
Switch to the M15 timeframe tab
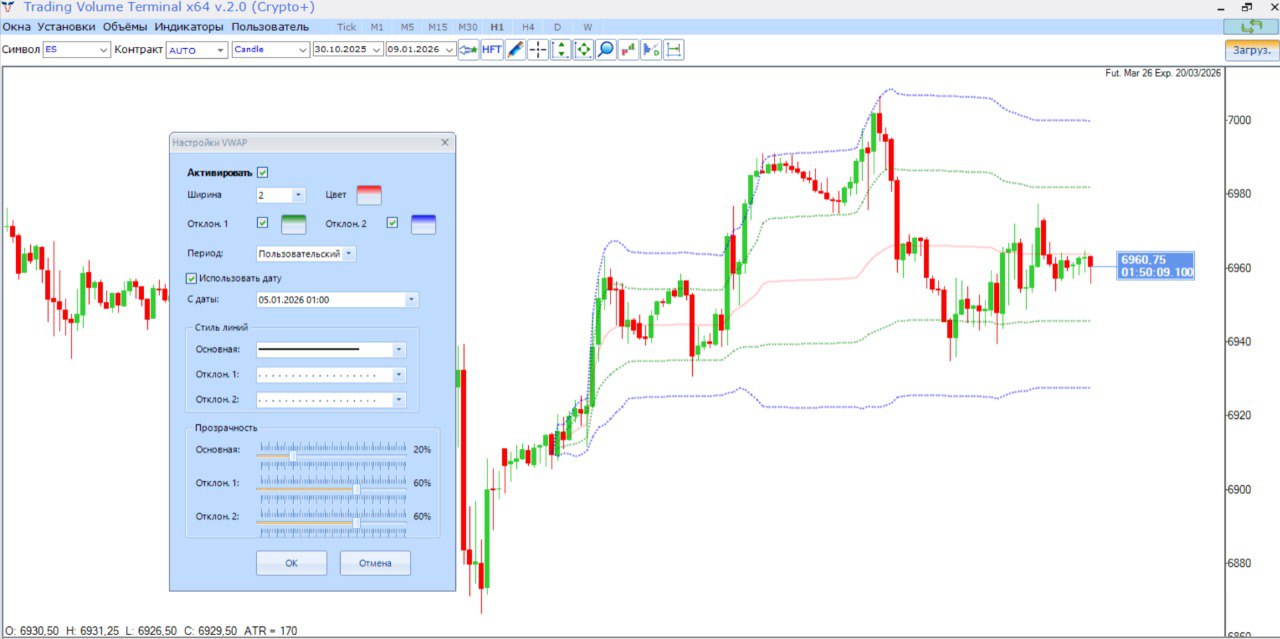point(437,27)
